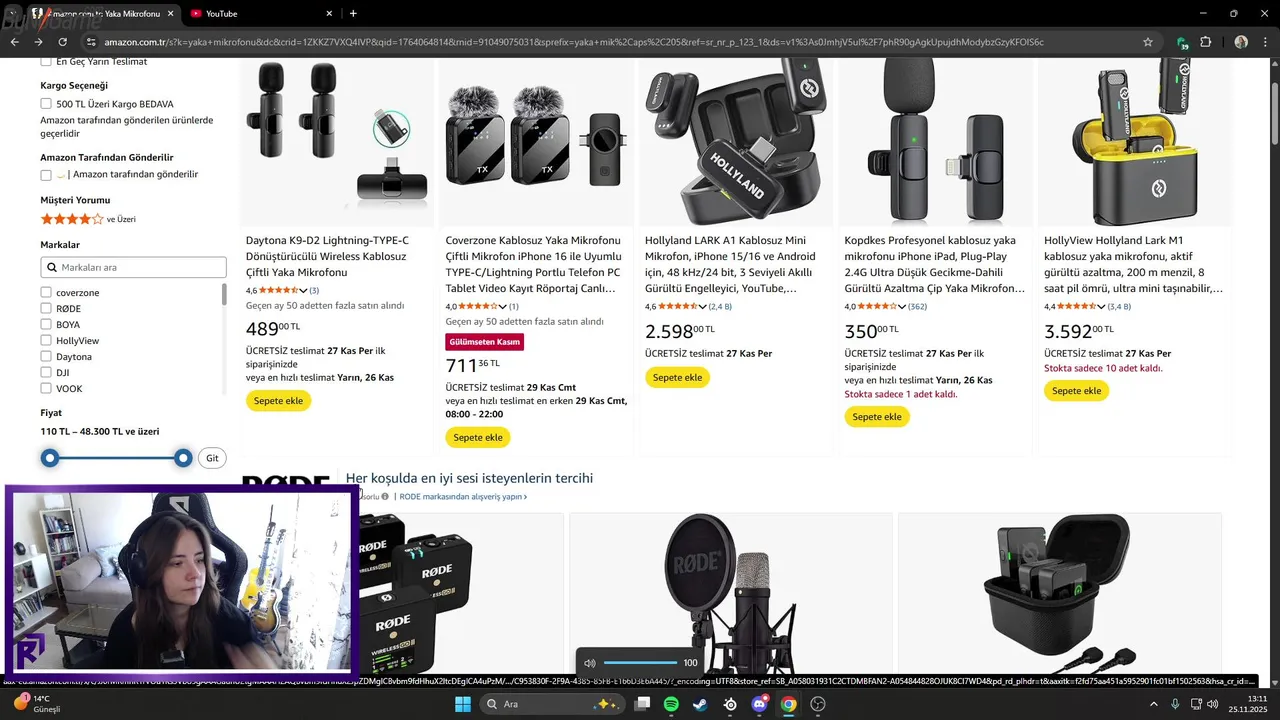The height and width of the screenshot is (720, 1280).
Task: Expand rating popover for Kopdkes microphone
Action: click(902, 307)
